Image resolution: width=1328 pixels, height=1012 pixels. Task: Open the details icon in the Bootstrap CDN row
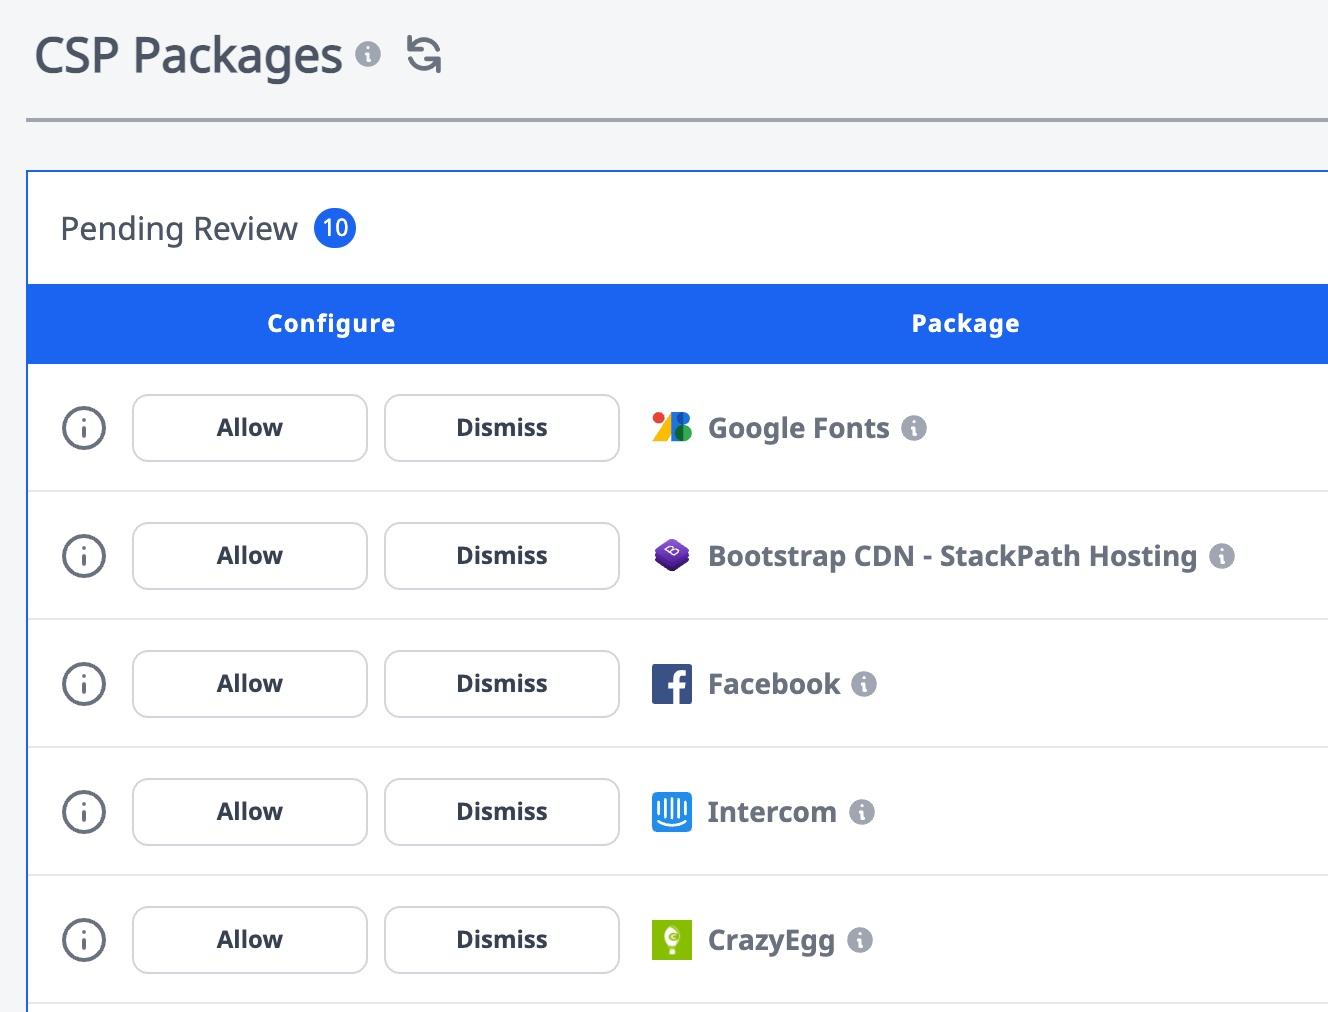[84, 556]
